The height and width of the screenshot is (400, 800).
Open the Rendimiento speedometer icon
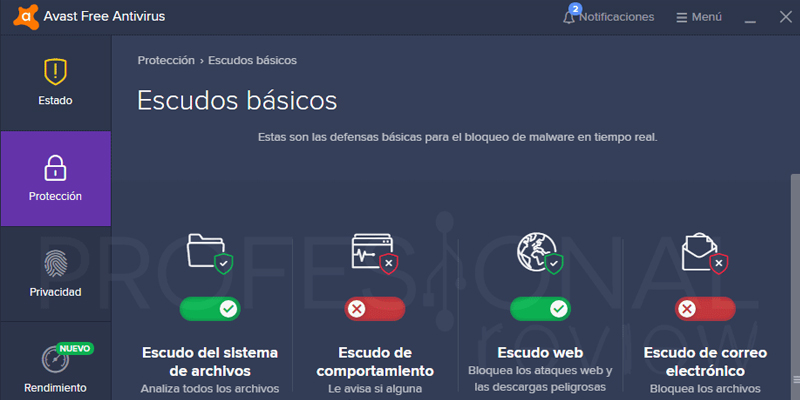(x=55, y=359)
